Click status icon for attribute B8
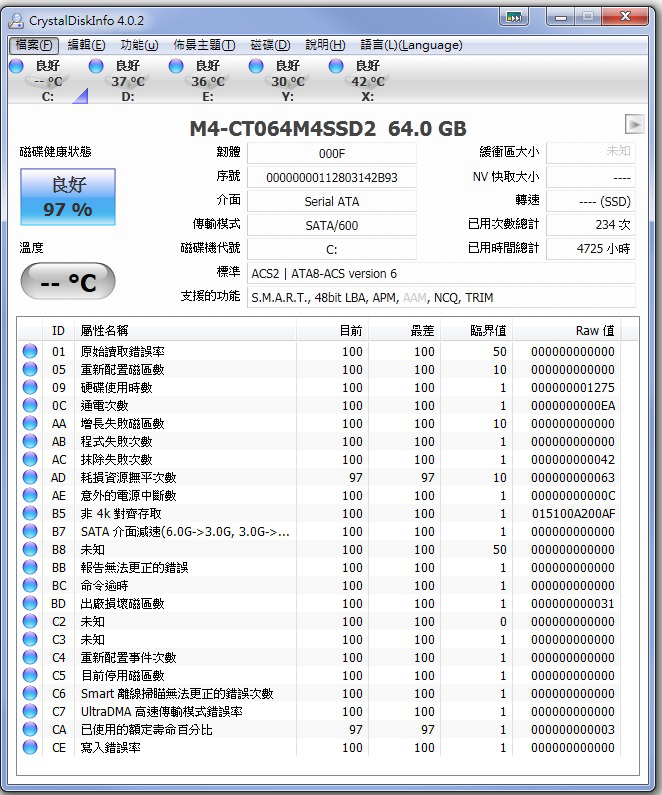This screenshot has width=662, height=795. (30, 549)
